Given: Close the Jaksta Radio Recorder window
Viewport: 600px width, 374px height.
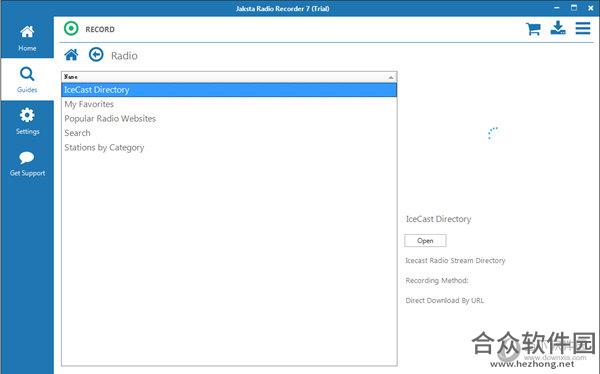Looking at the screenshot, I should pyautogui.click(x=590, y=8).
